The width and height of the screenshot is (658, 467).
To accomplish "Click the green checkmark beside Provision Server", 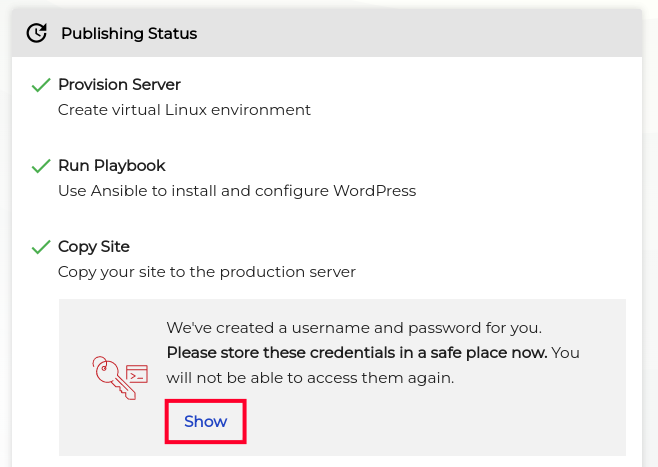I will pyautogui.click(x=41, y=85).
